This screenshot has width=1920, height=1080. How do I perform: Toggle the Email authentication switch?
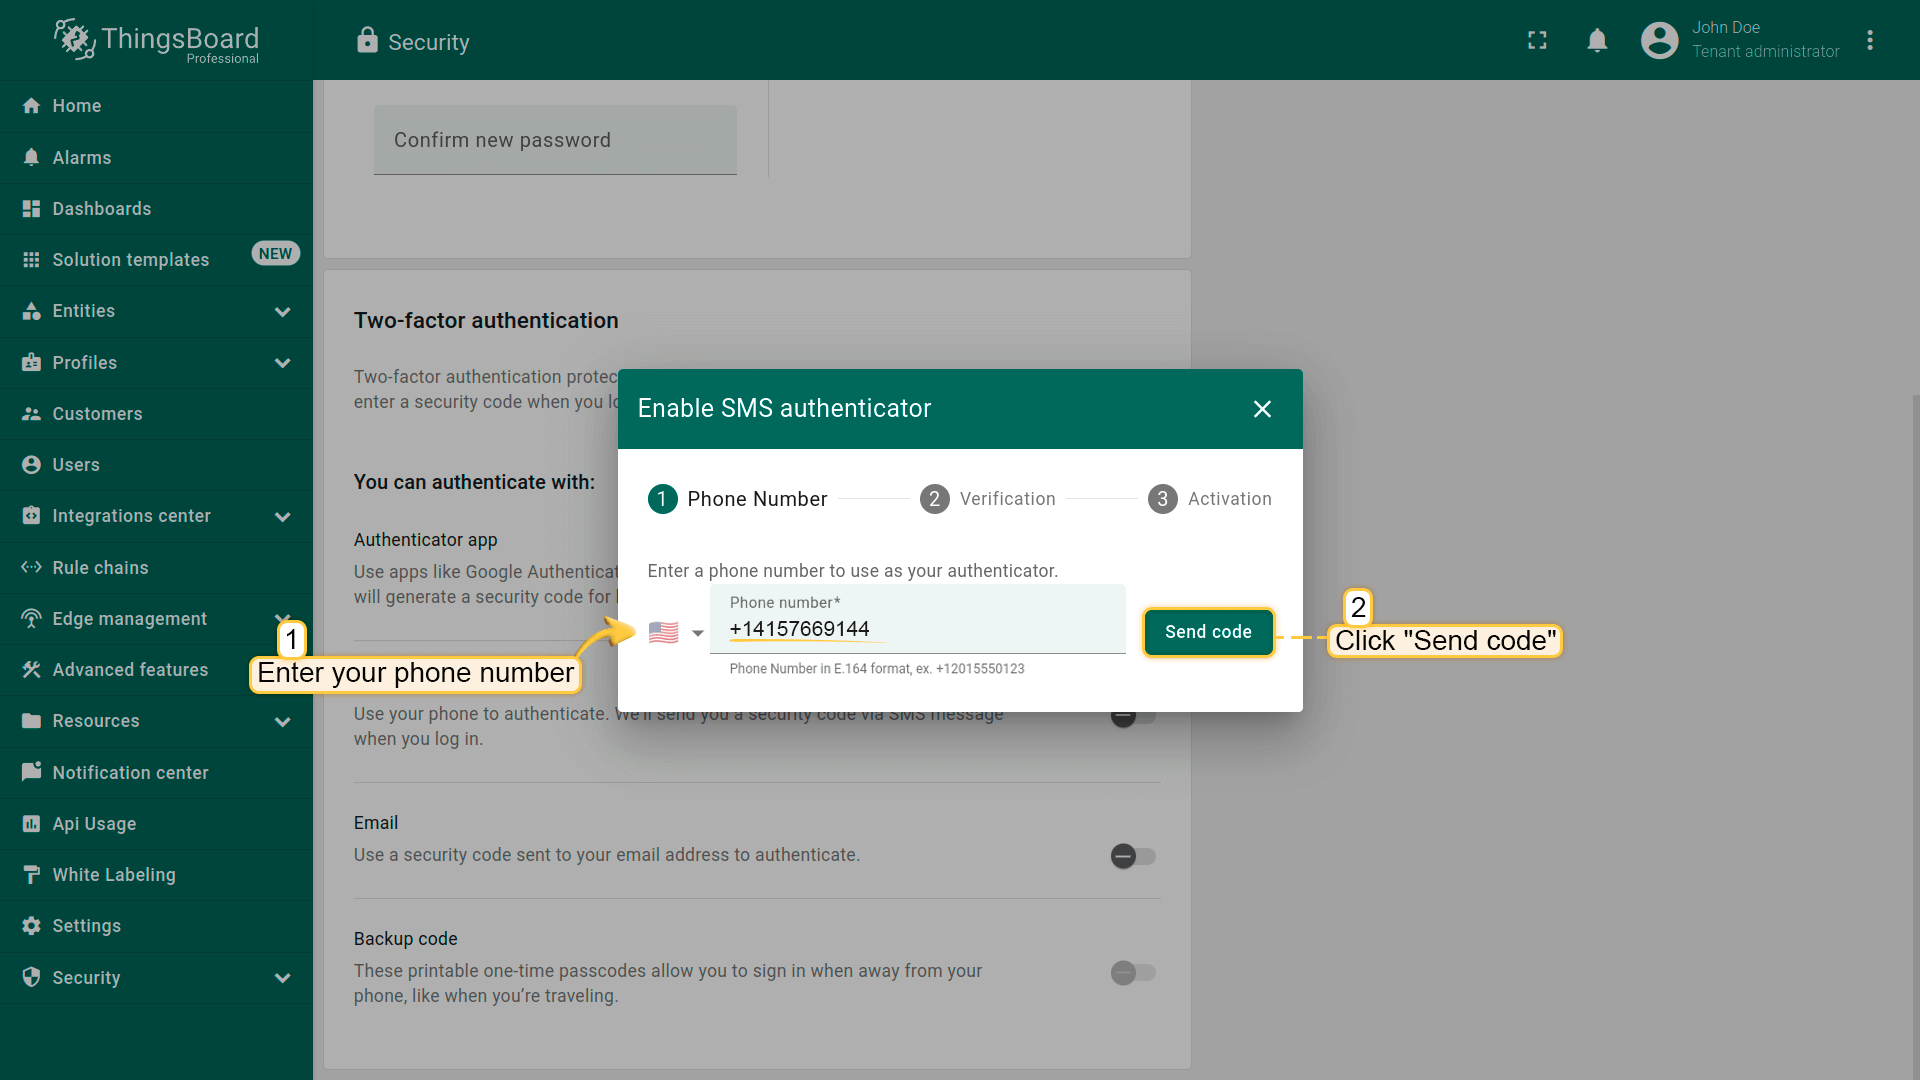coord(1133,856)
